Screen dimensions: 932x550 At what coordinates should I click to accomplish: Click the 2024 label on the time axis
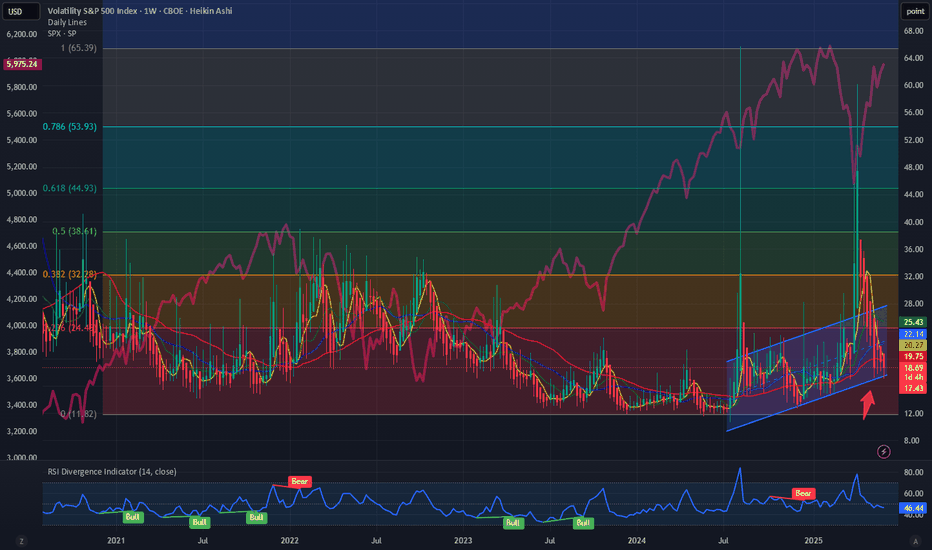(x=637, y=540)
